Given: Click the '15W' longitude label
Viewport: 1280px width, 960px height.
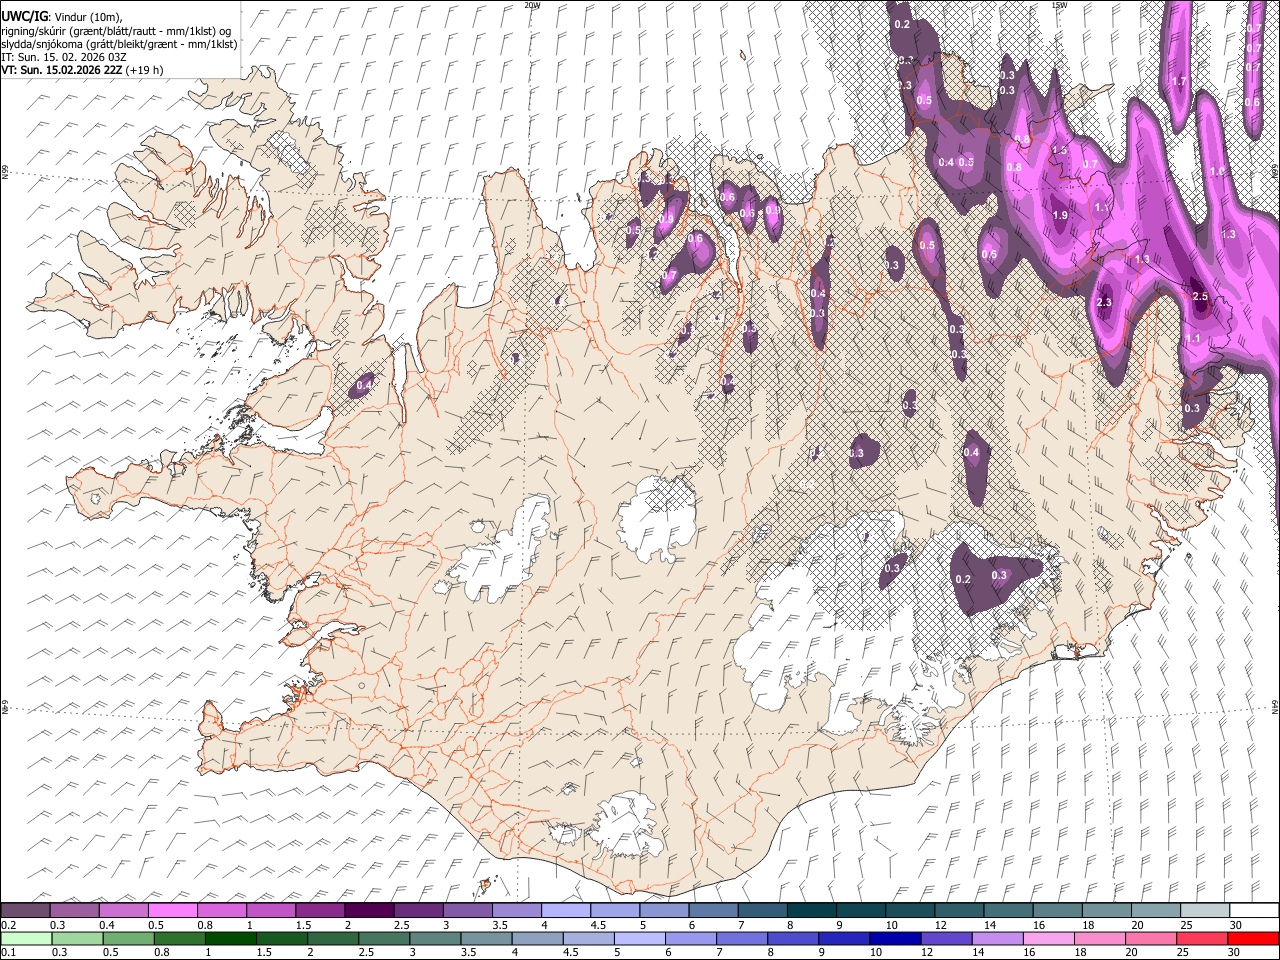Looking at the screenshot, I should [x=1059, y=5].
